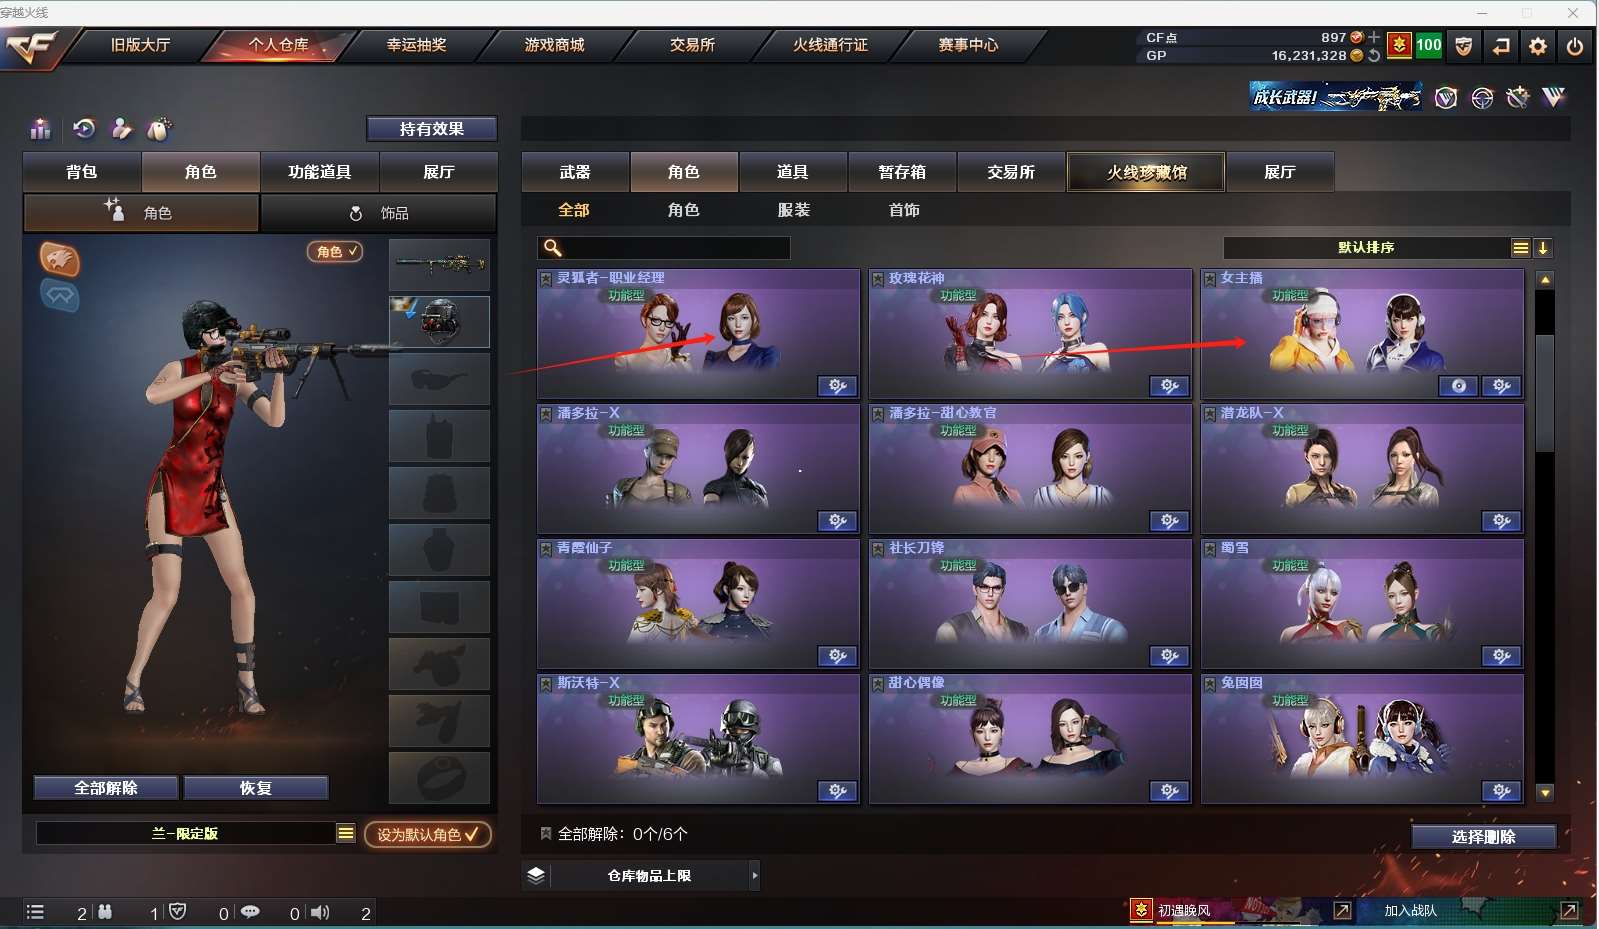
Task: Open settings icon on 女主播 card
Action: click(x=1502, y=386)
